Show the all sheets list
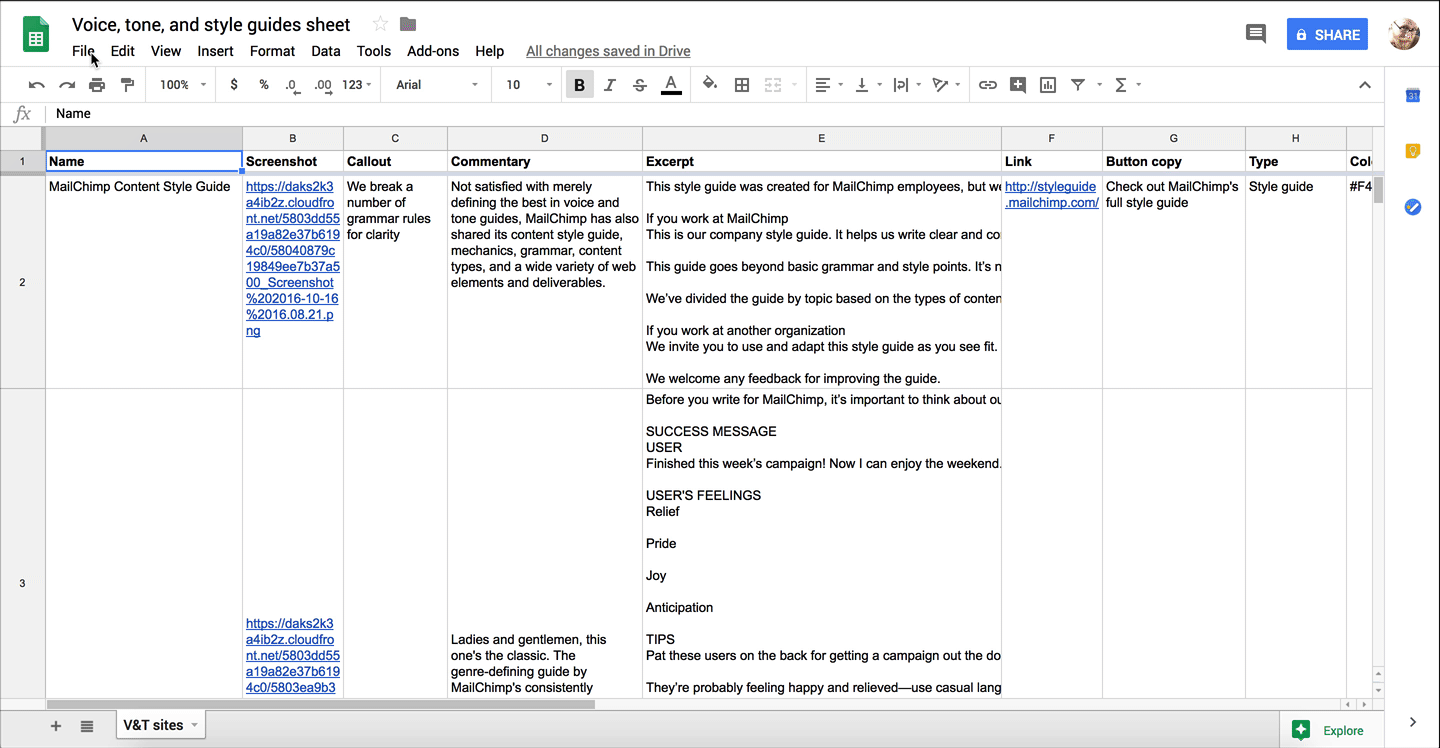Viewport: 1440px width, 748px height. coord(87,726)
